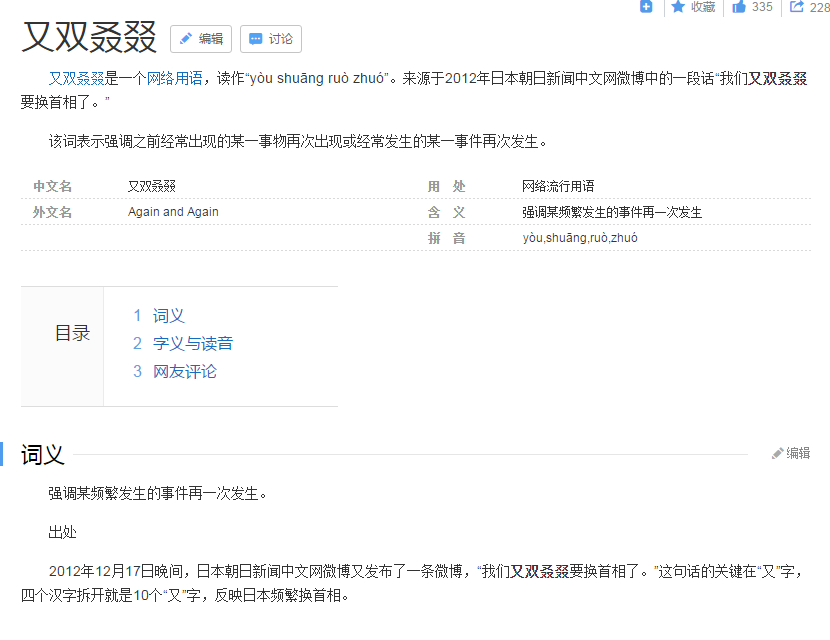Click the like count 335

coord(762,7)
